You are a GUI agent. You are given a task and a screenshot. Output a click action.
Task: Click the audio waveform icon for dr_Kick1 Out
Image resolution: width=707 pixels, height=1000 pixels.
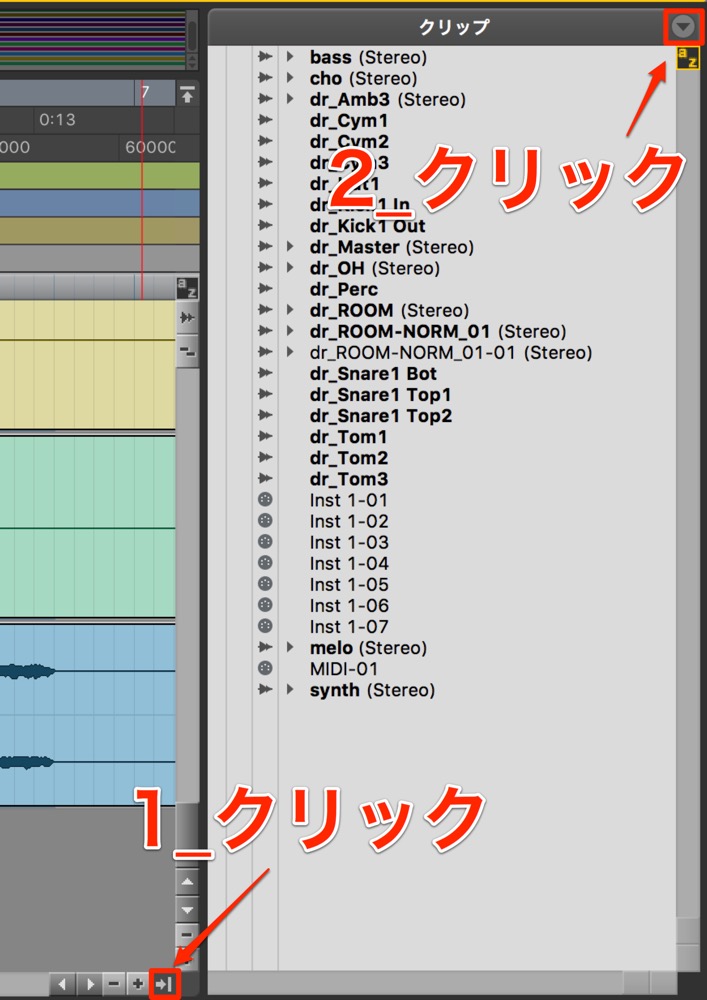[x=265, y=226]
